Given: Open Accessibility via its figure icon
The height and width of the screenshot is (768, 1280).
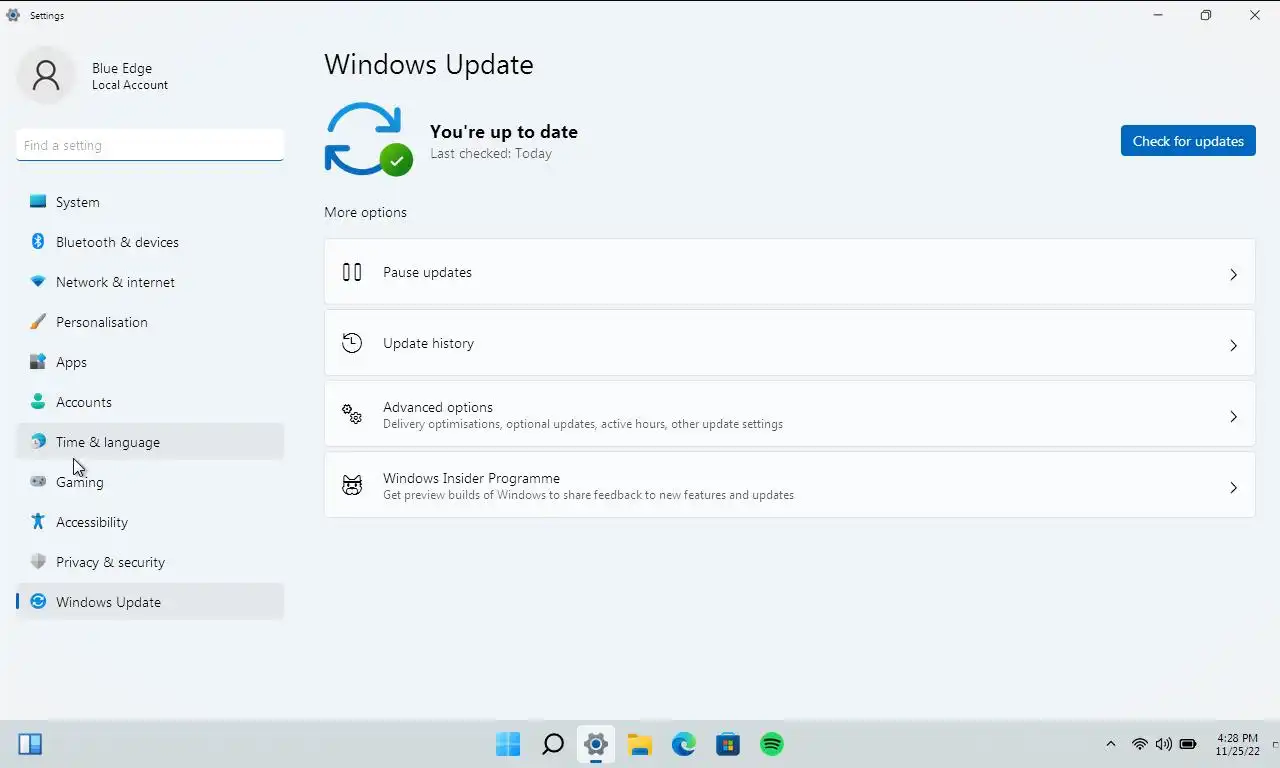Looking at the screenshot, I should [38, 521].
